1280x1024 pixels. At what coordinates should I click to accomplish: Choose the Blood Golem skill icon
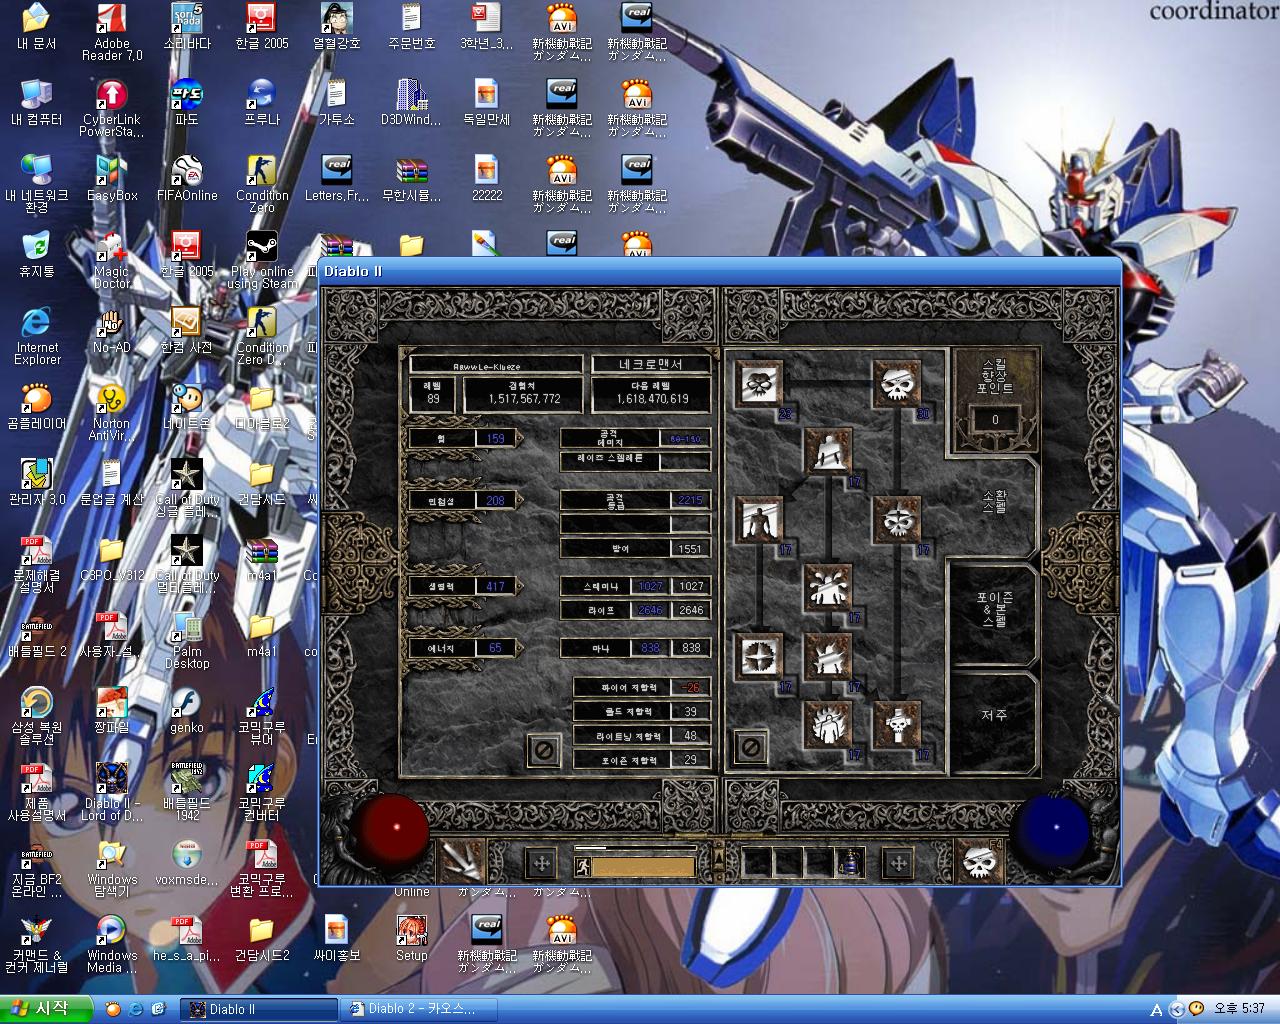pyautogui.click(x=828, y=589)
